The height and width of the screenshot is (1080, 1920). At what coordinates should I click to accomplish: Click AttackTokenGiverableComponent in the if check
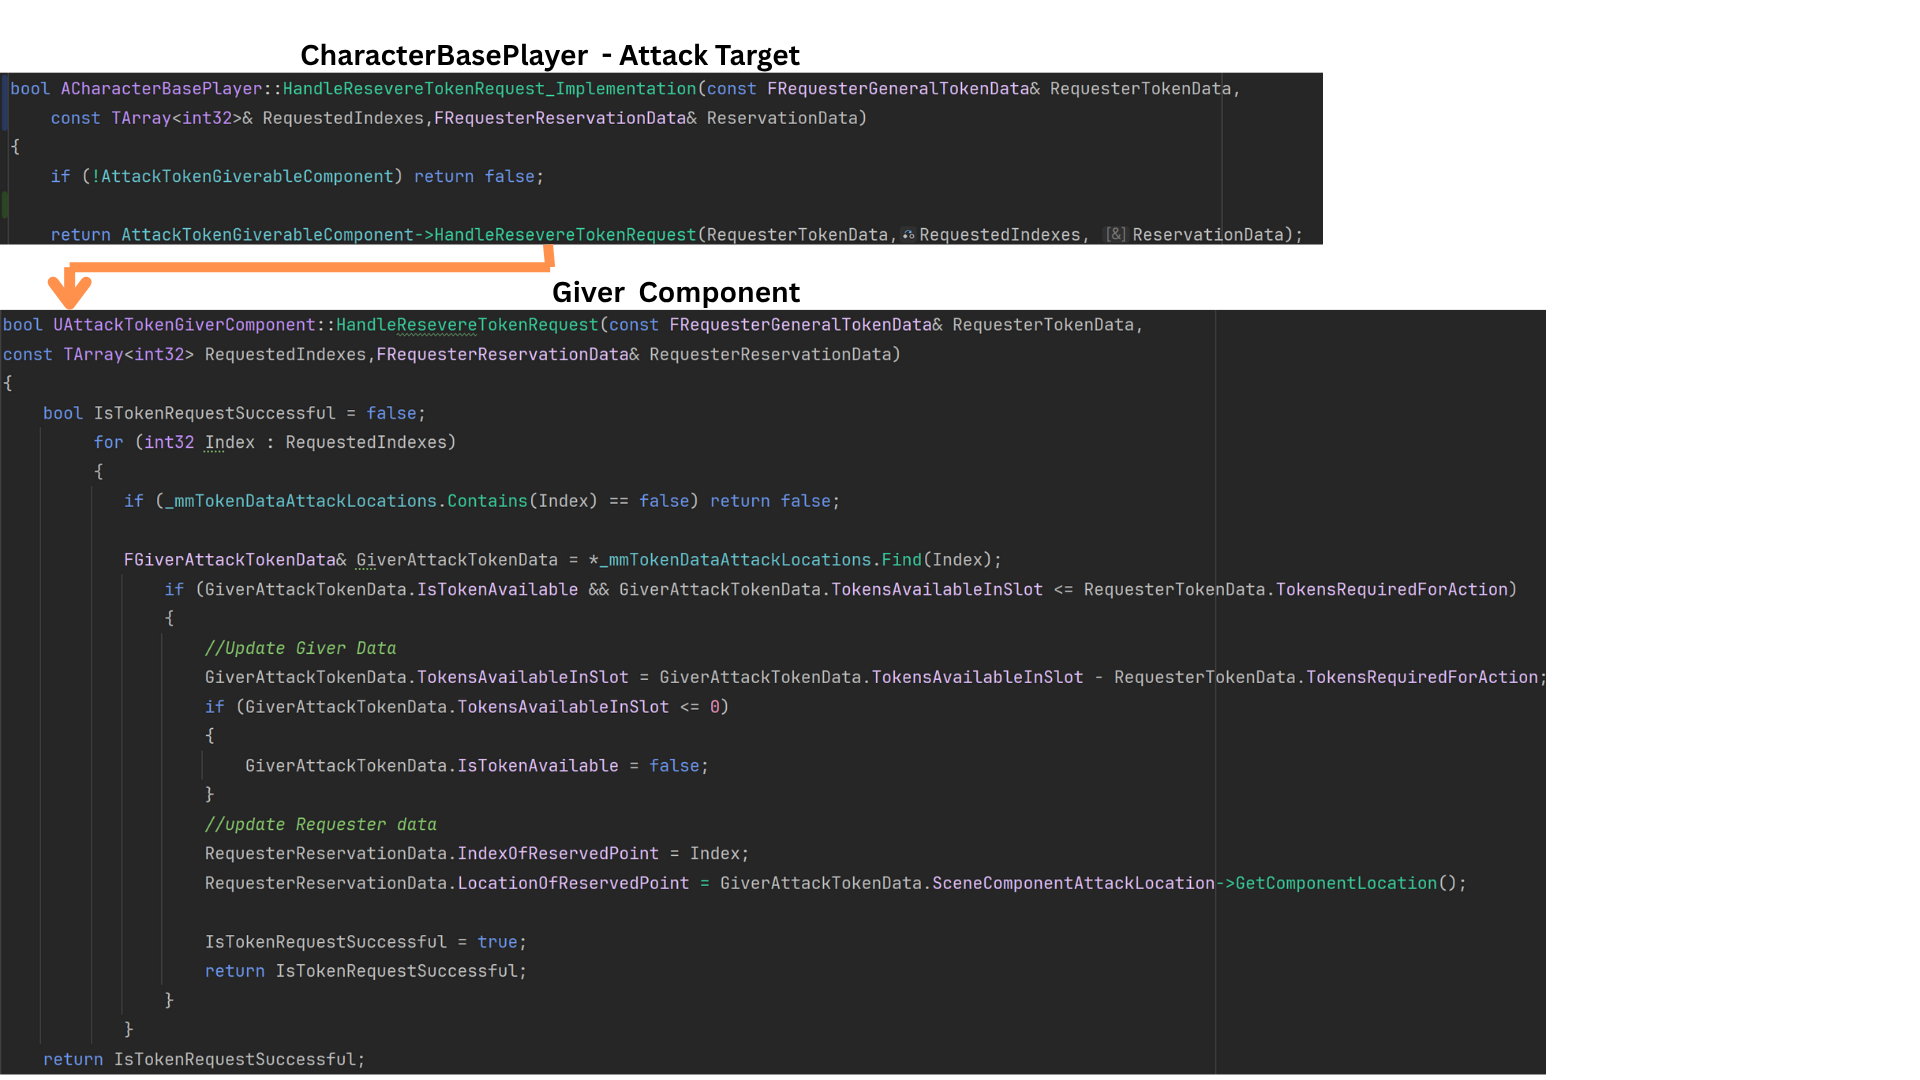point(247,177)
